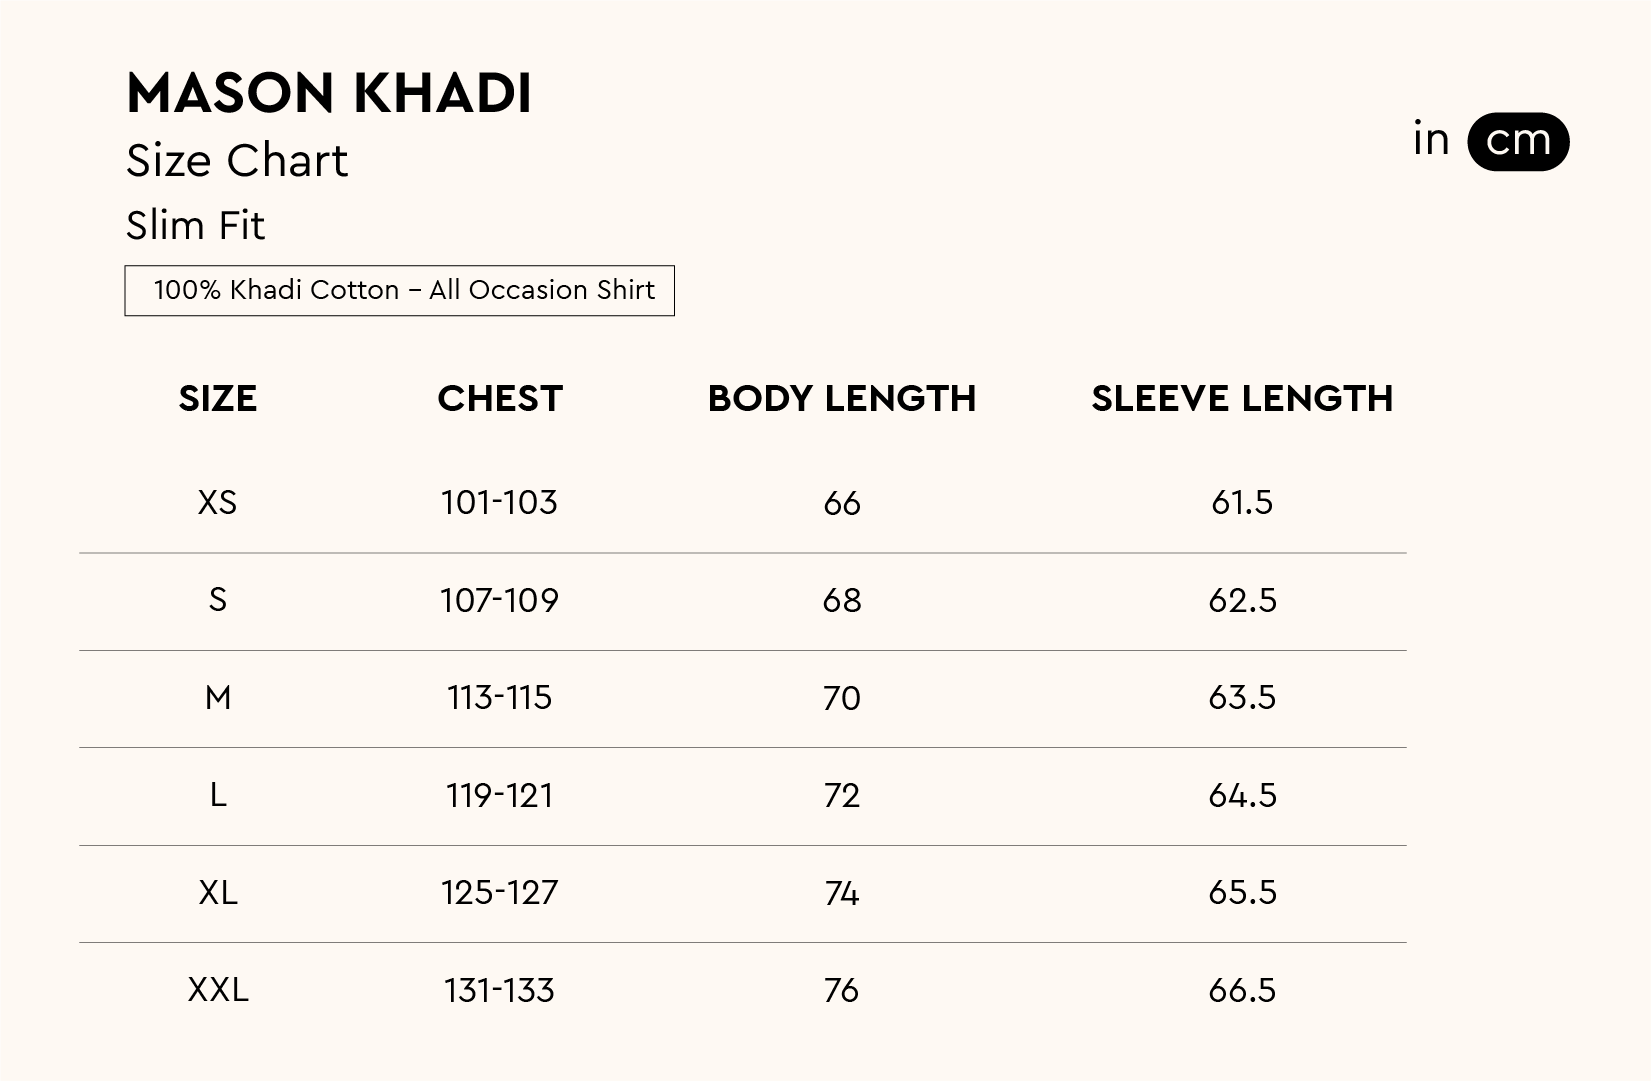Click the "100% Khadi Cotton – All Occasion Shirt" box
Screen dimensions: 1651x1081
pos(399,290)
